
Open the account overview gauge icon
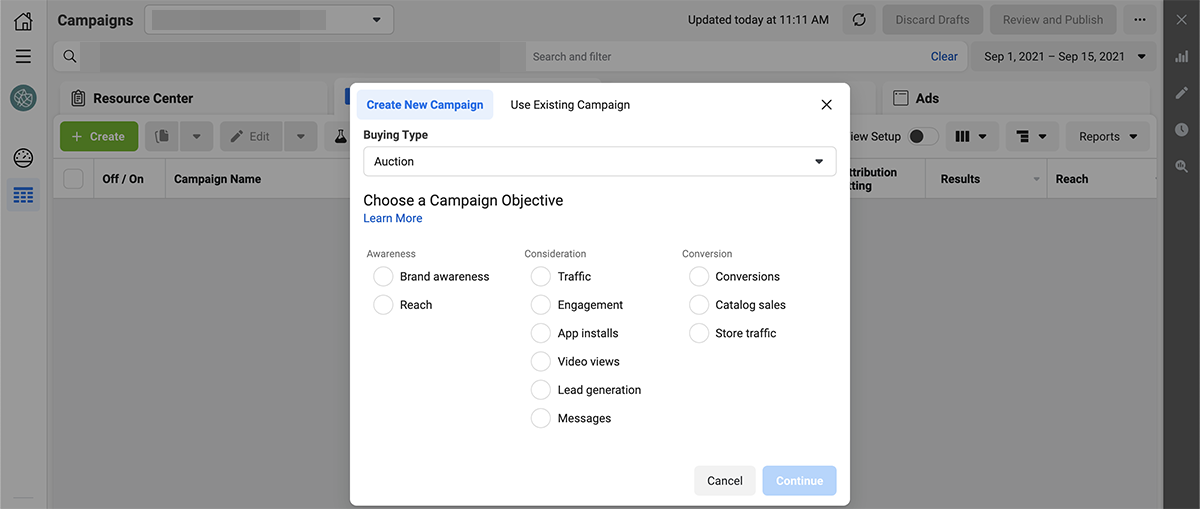[23, 158]
